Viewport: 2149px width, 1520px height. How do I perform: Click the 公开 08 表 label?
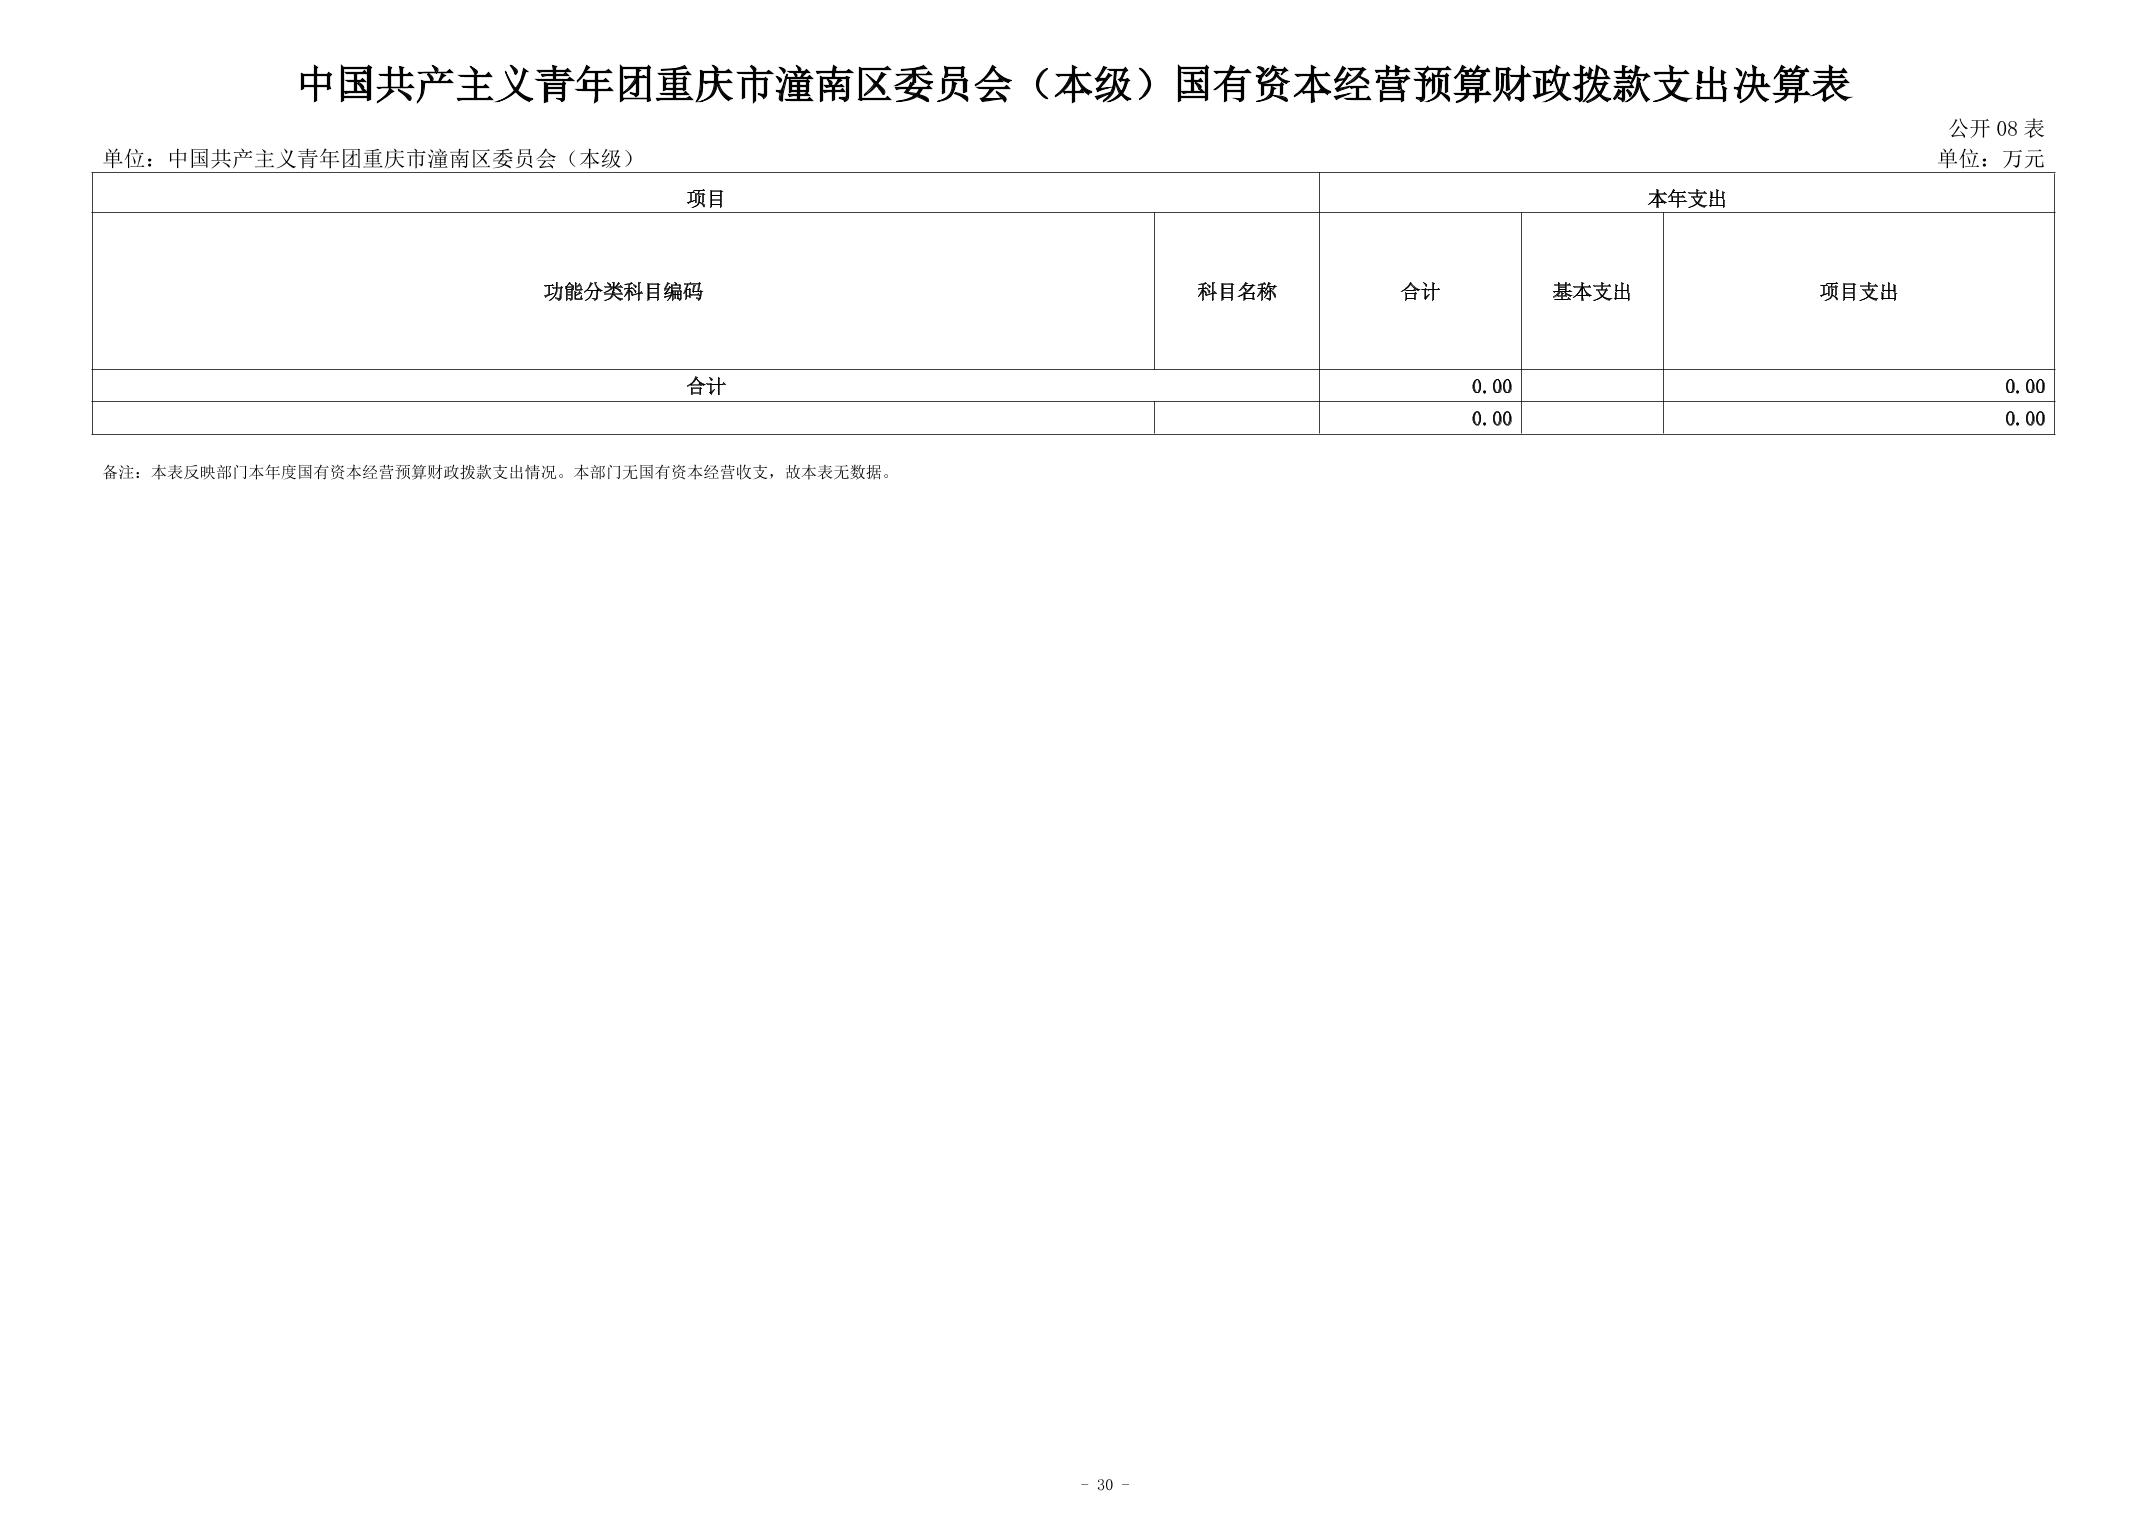1995,129
